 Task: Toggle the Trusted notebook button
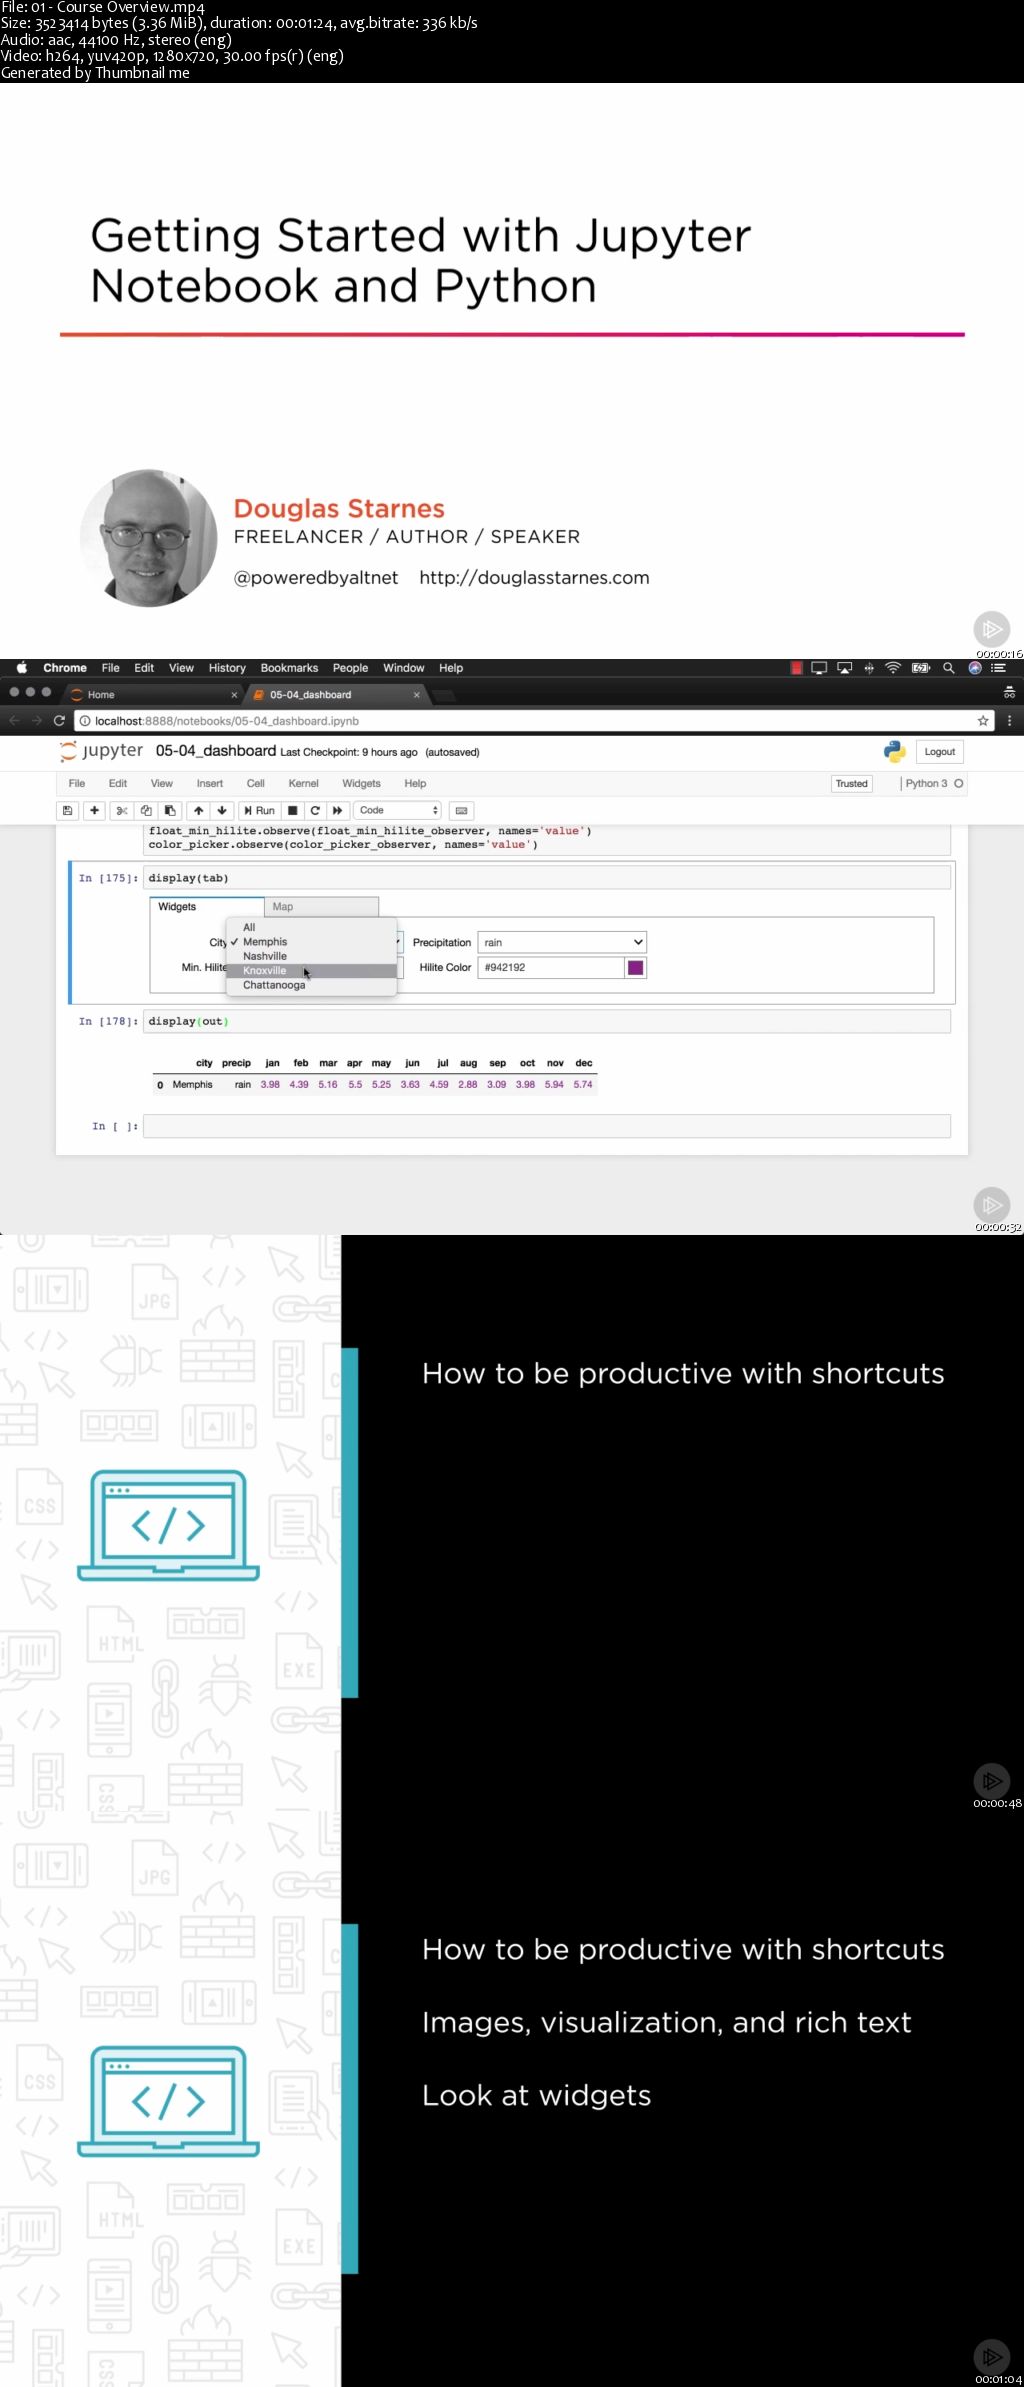tap(852, 783)
